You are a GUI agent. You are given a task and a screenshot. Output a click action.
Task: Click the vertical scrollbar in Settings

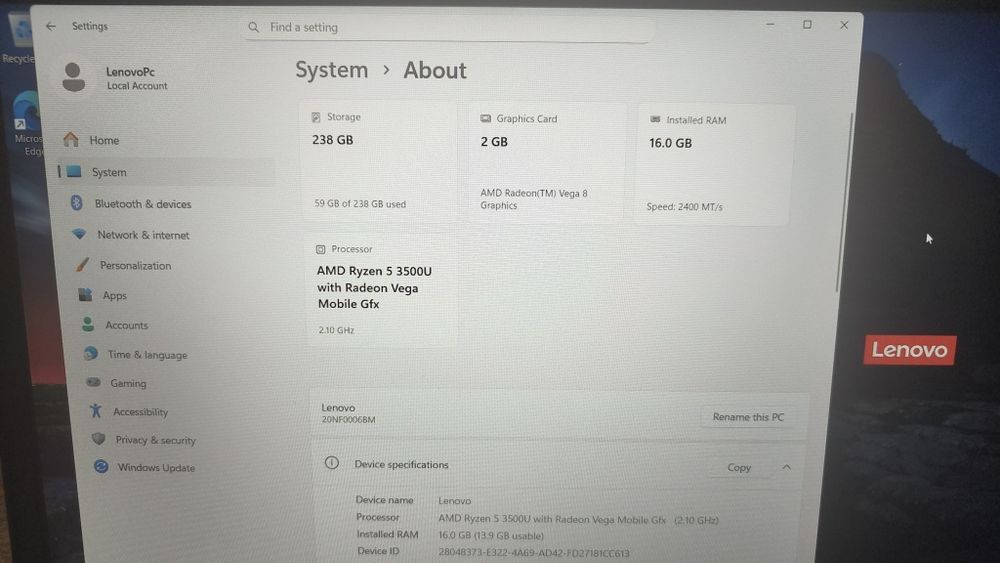point(844,204)
